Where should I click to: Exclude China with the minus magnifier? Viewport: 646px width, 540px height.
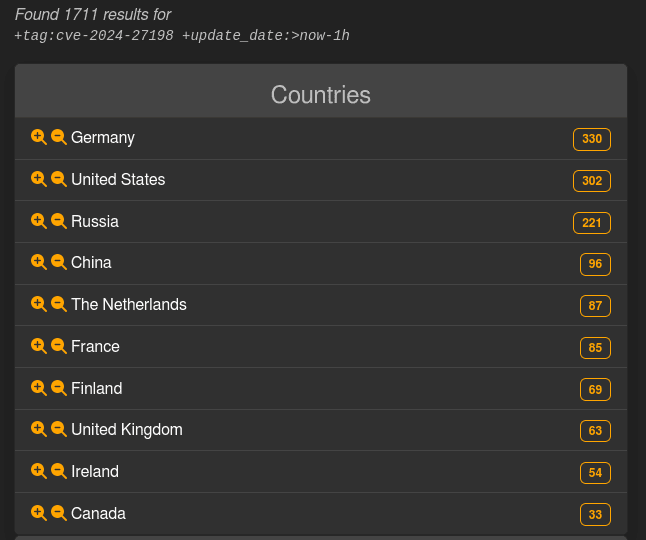point(58,262)
